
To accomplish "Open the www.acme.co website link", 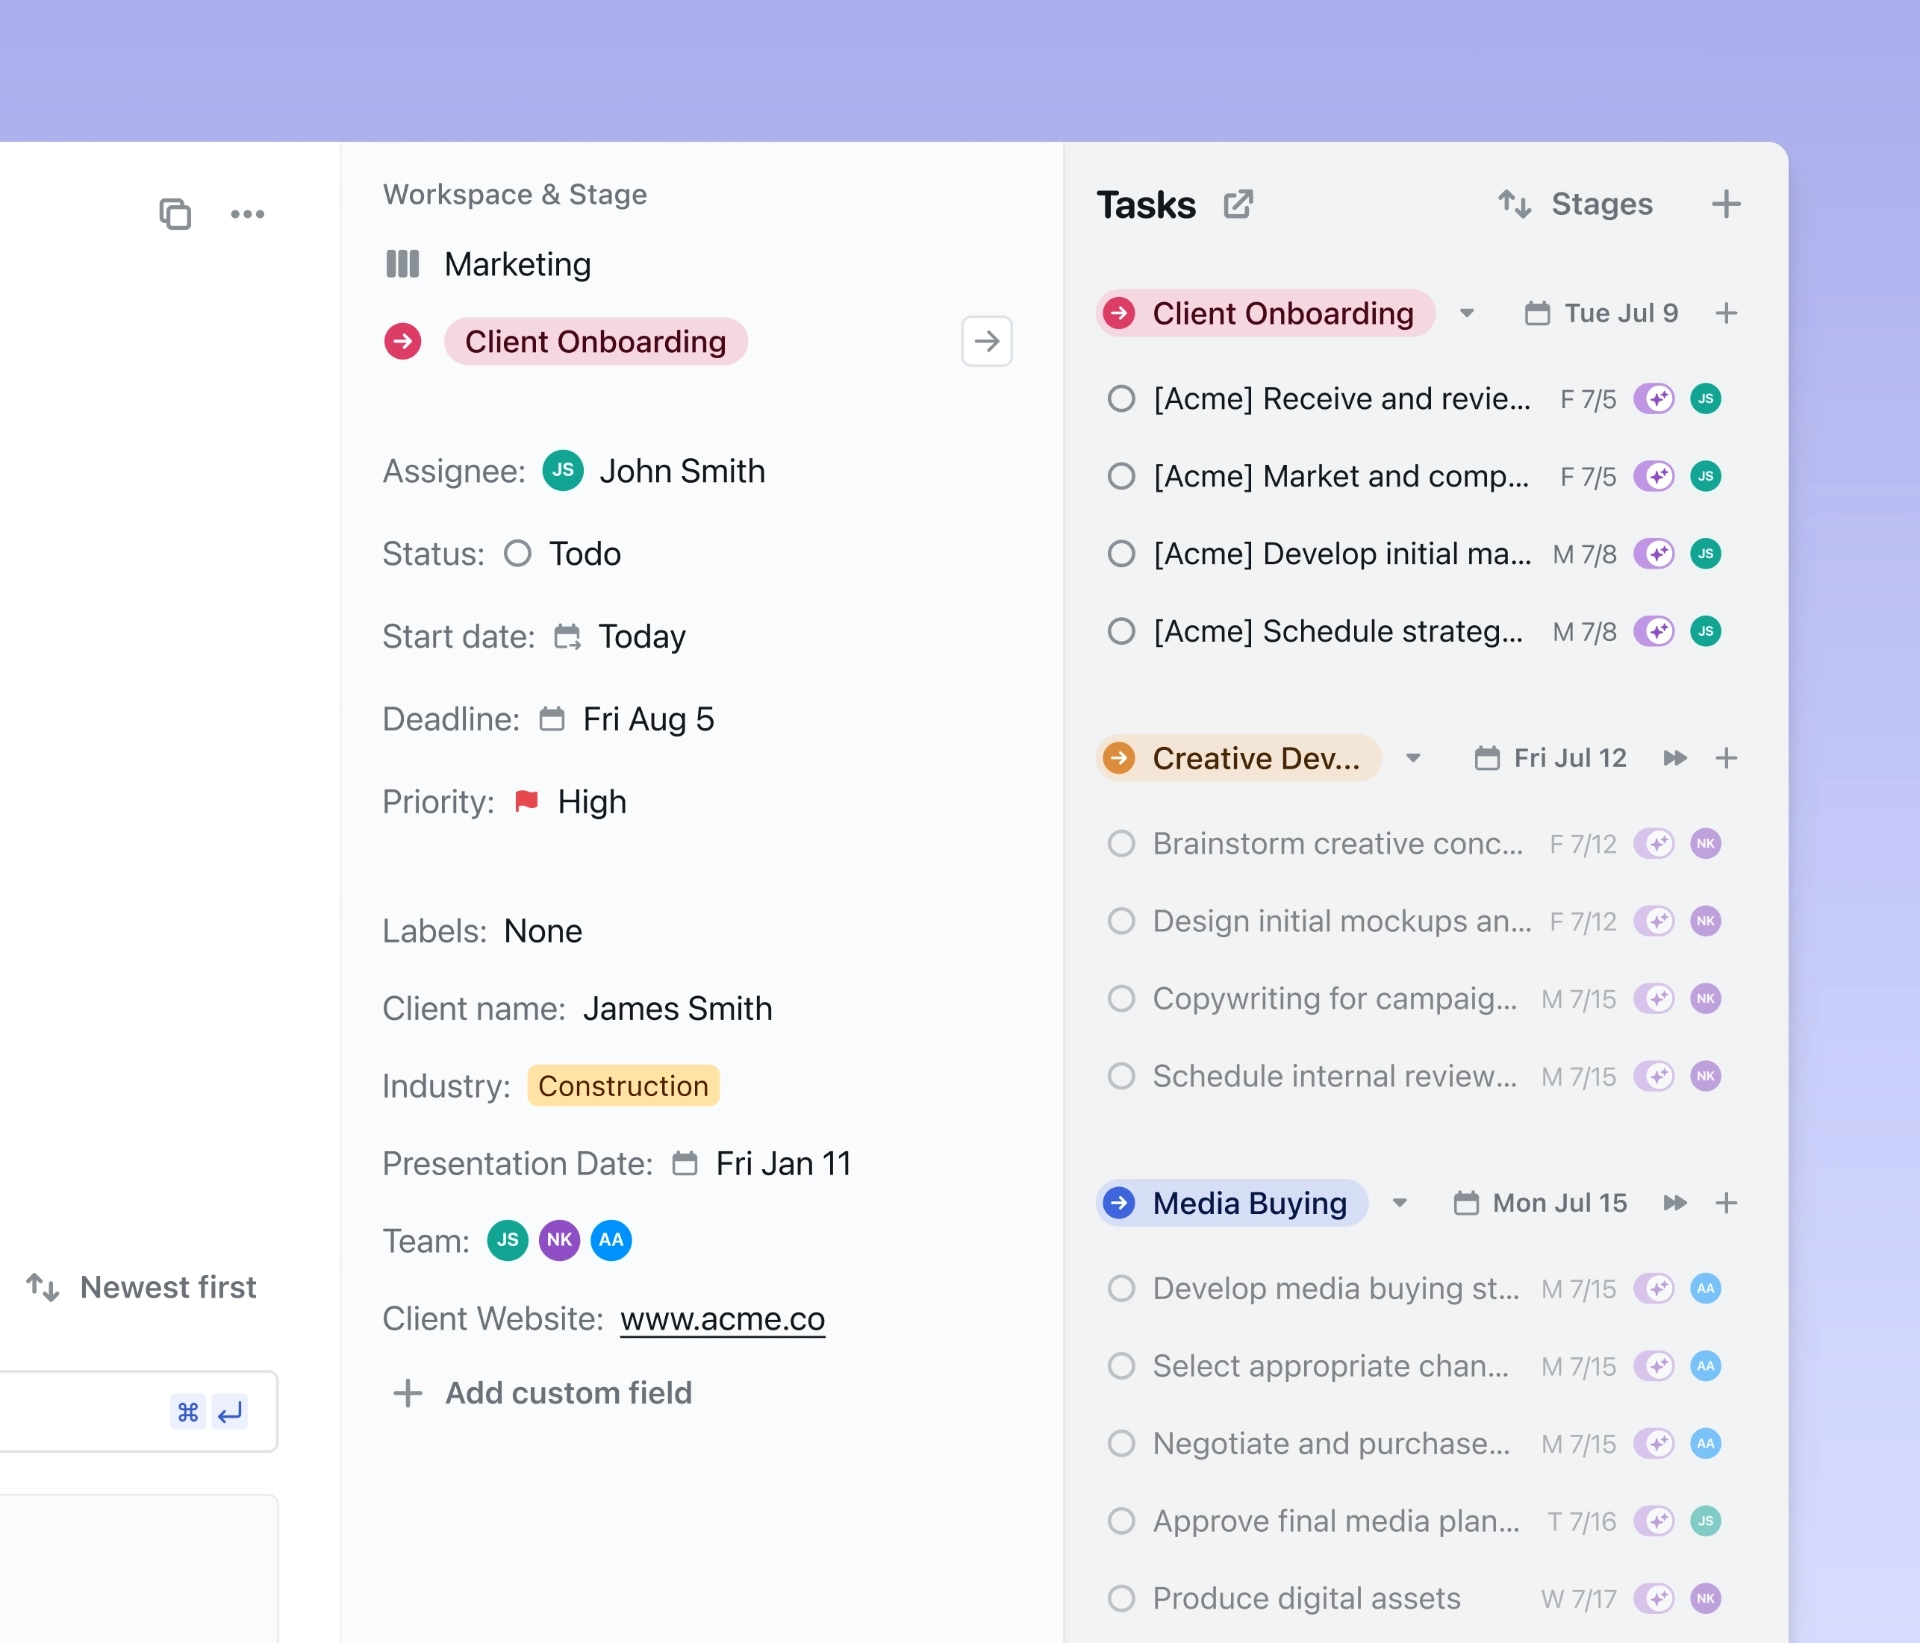I will 722,1319.
